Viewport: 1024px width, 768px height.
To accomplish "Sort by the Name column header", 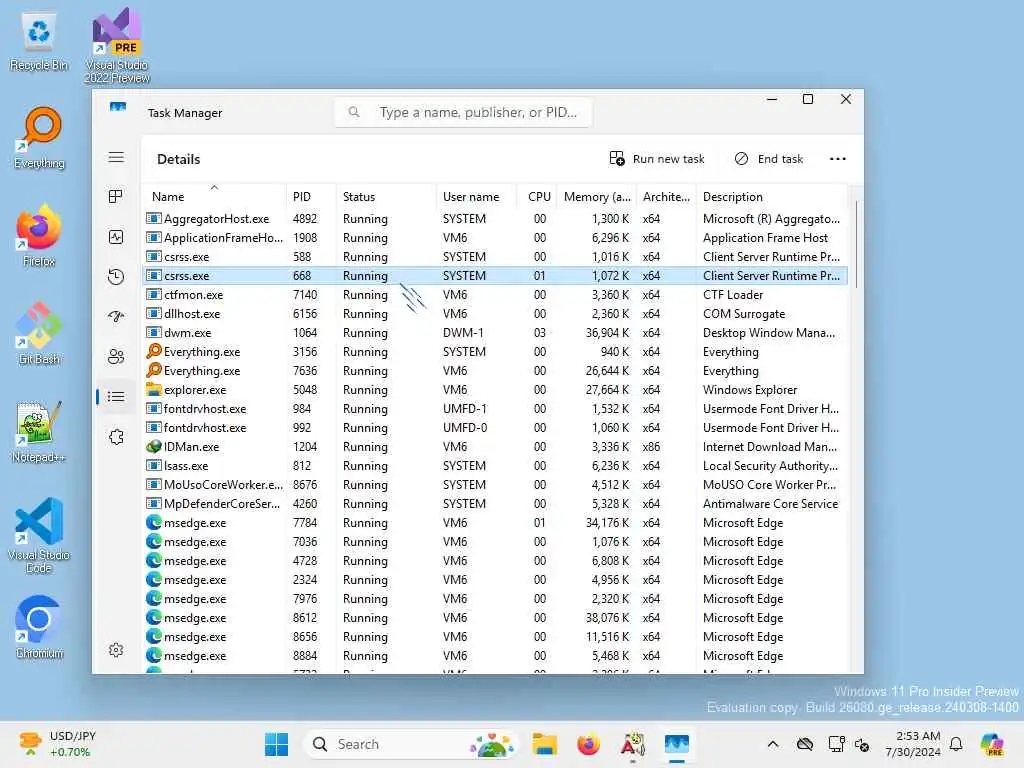I will (x=214, y=196).
